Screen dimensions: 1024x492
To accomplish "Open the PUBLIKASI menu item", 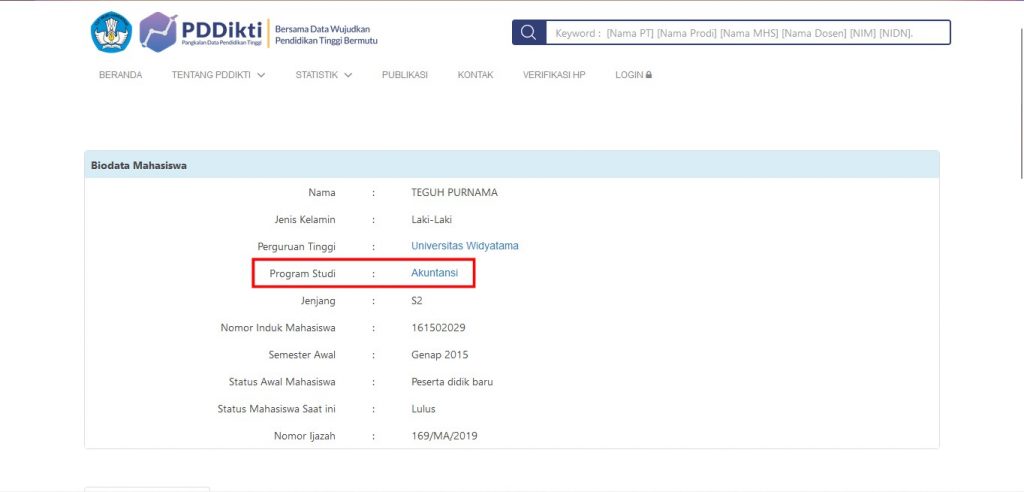I will [x=405, y=75].
